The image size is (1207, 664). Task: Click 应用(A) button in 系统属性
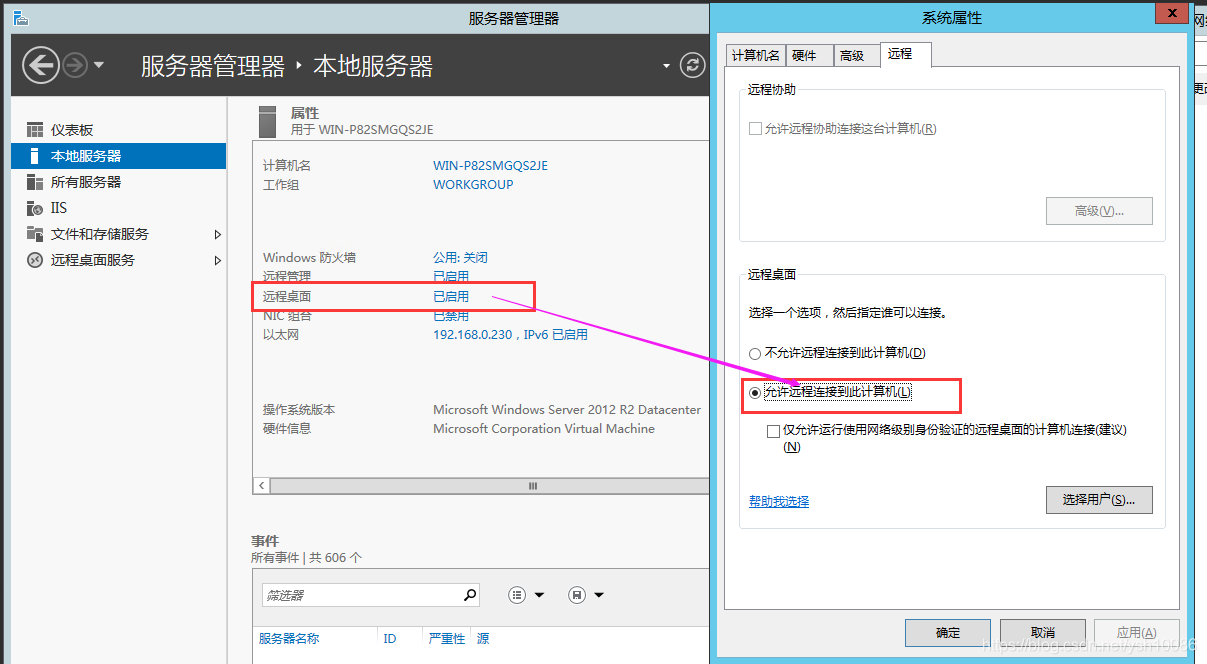click(x=1137, y=633)
